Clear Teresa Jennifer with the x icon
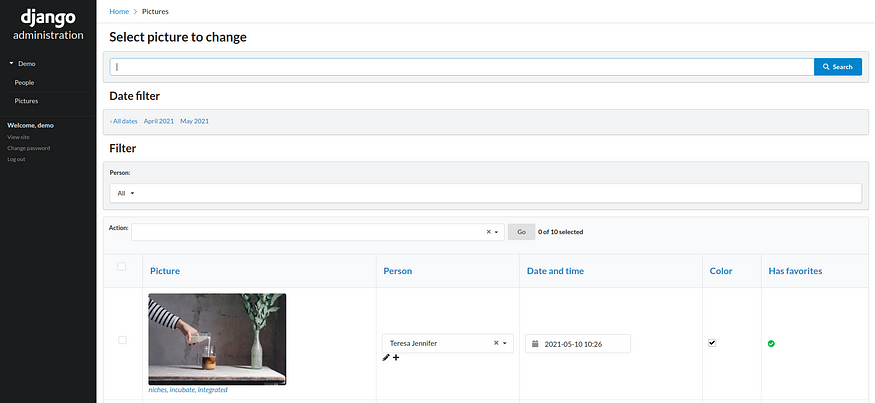The width and height of the screenshot is (875, 403). (x=496, y=343)
